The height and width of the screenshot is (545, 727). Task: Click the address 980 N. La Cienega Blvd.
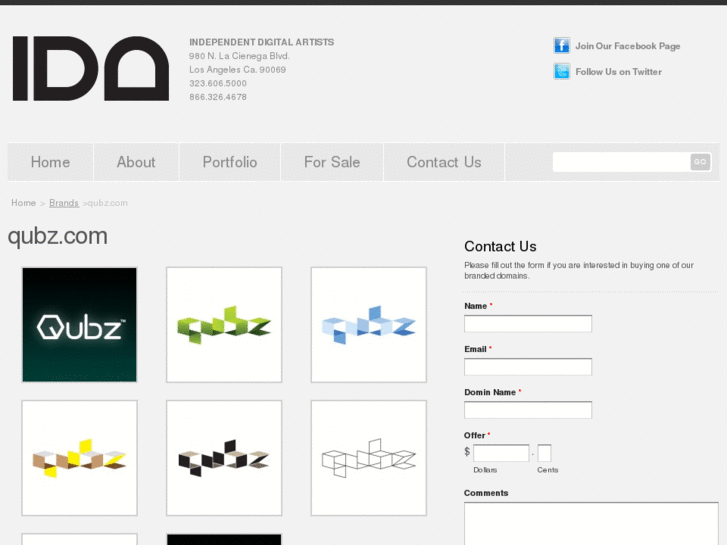(x=239, y=56)
